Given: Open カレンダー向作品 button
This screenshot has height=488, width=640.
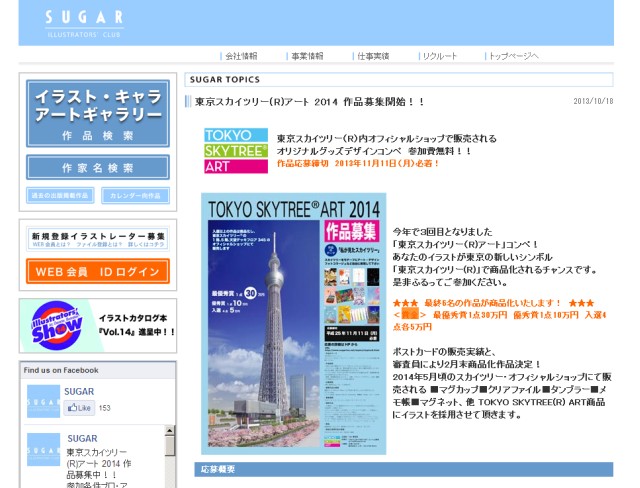Looking at the screenshot, I should click(x=135, y=195).
